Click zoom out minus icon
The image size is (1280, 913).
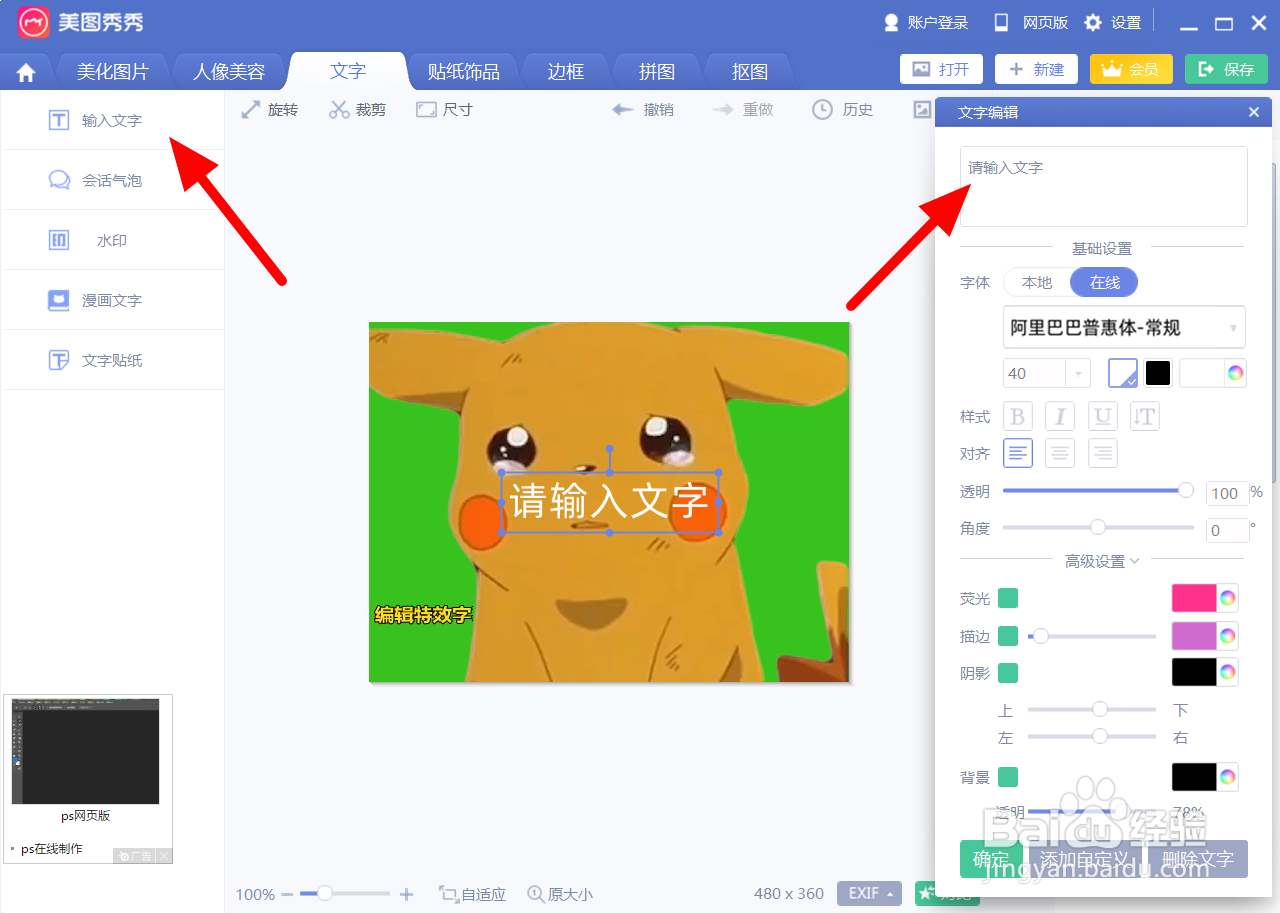[287, 894]
